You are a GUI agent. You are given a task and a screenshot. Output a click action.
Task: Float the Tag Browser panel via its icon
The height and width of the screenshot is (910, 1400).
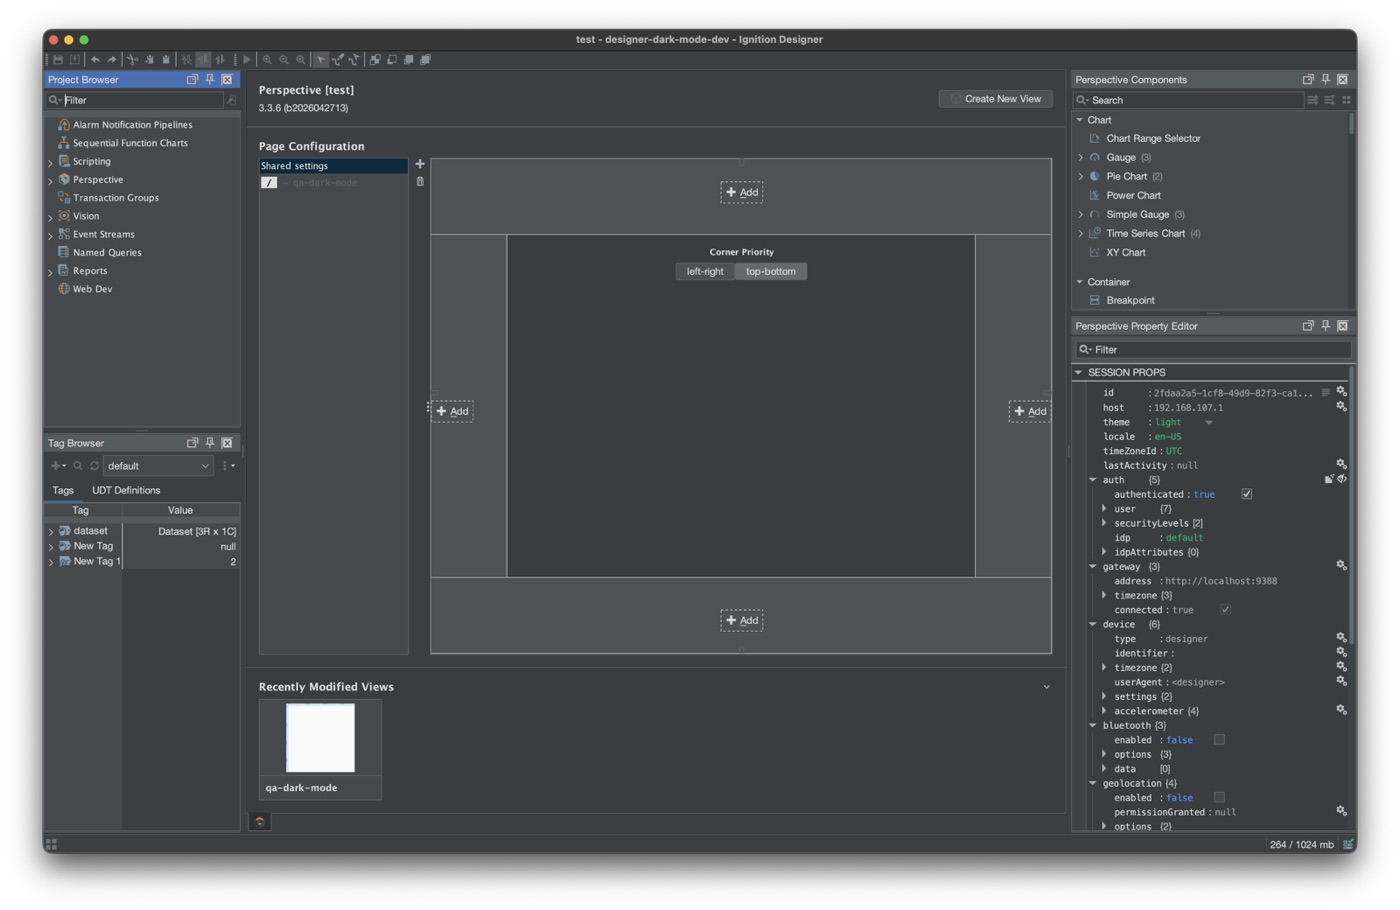(x=192, y=443)
